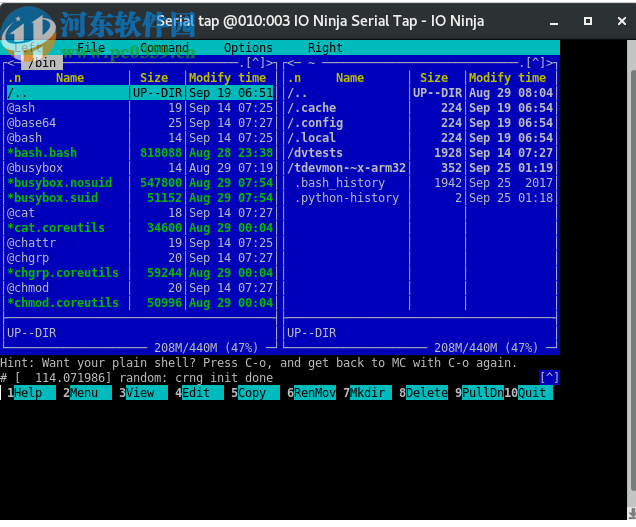Open the Right panel menu
Viewport: 636px width, 527px height.
(325, 47)
